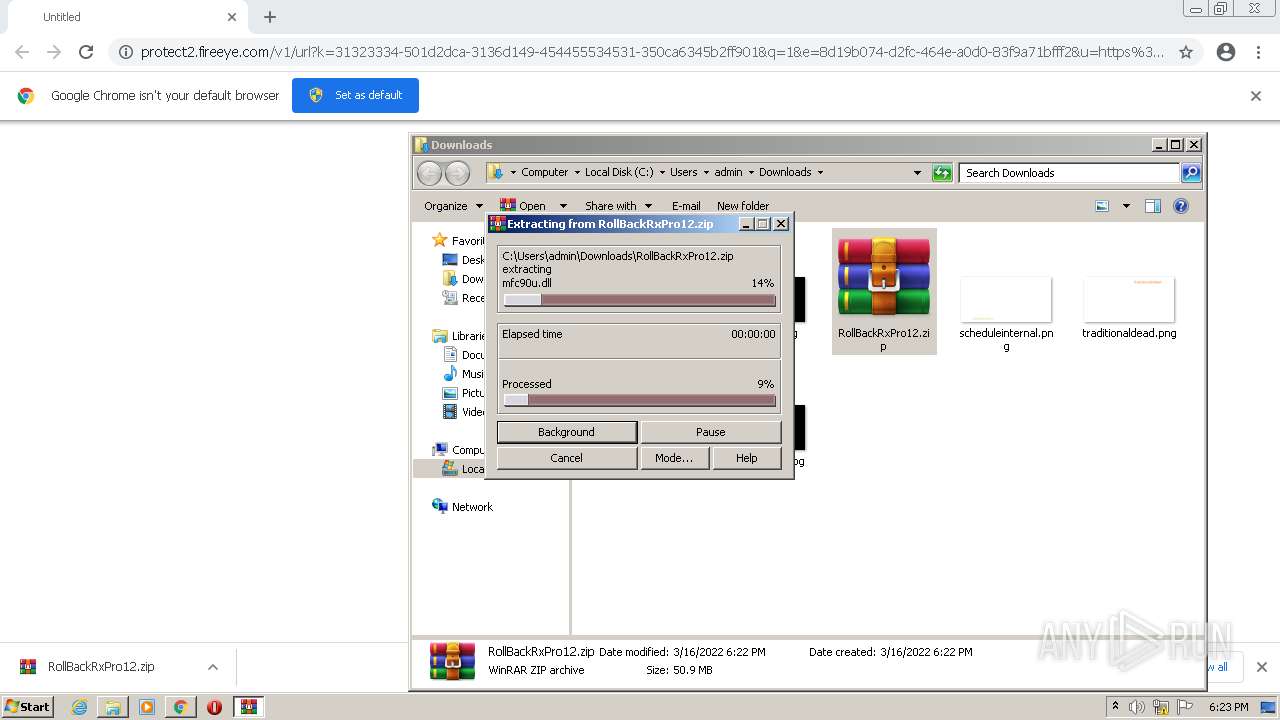Click the fireeye URL address bar
This screenshot has width=1280, height=720.
pos(651,52)
